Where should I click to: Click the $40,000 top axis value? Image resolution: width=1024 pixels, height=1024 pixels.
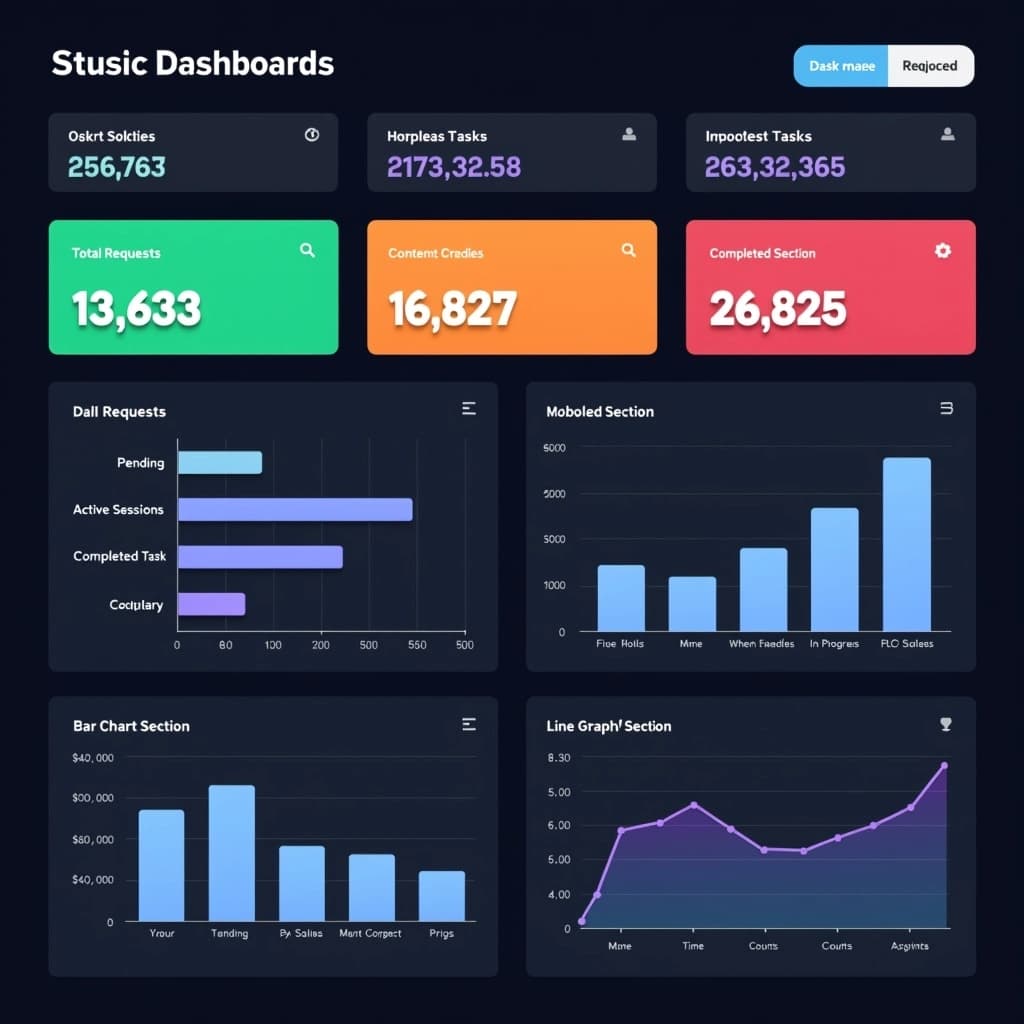pos(93,758)
